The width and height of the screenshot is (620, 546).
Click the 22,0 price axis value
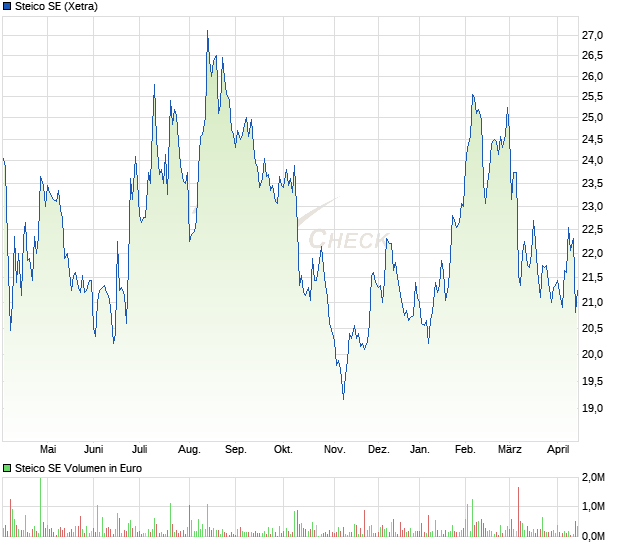(592, 253)
